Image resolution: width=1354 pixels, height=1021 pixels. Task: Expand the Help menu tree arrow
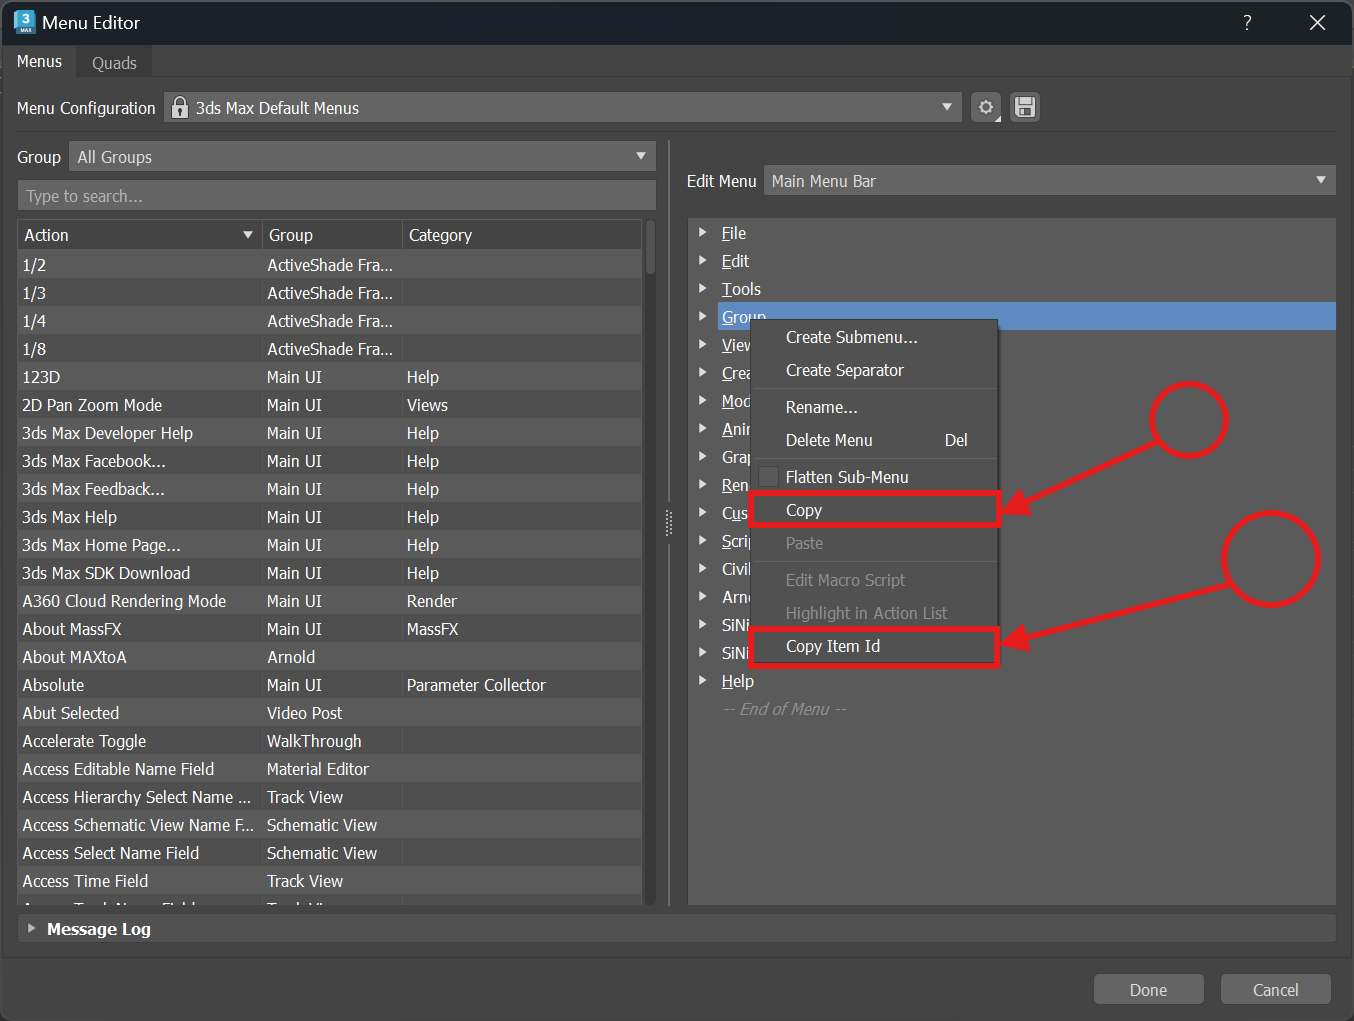(x=703, y=680)
